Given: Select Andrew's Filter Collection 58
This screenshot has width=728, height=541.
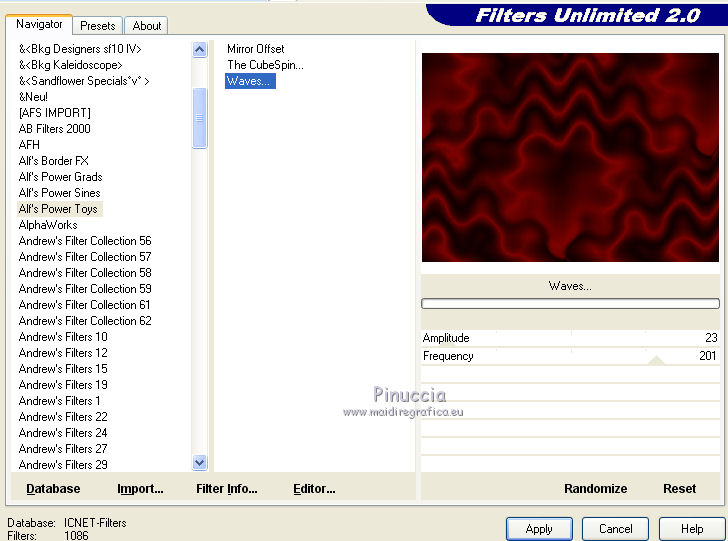Looking at the screenshot, I should [x=85, y=273].
